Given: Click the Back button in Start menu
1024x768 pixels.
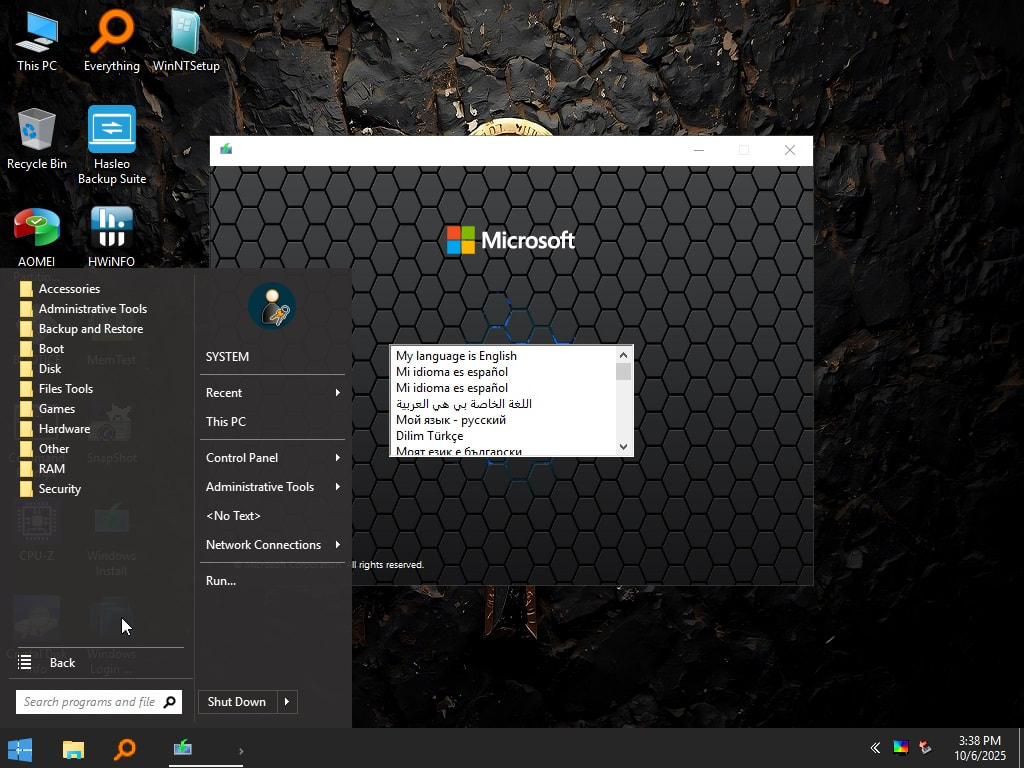Looking at the screenshot, I should point(62,662).
